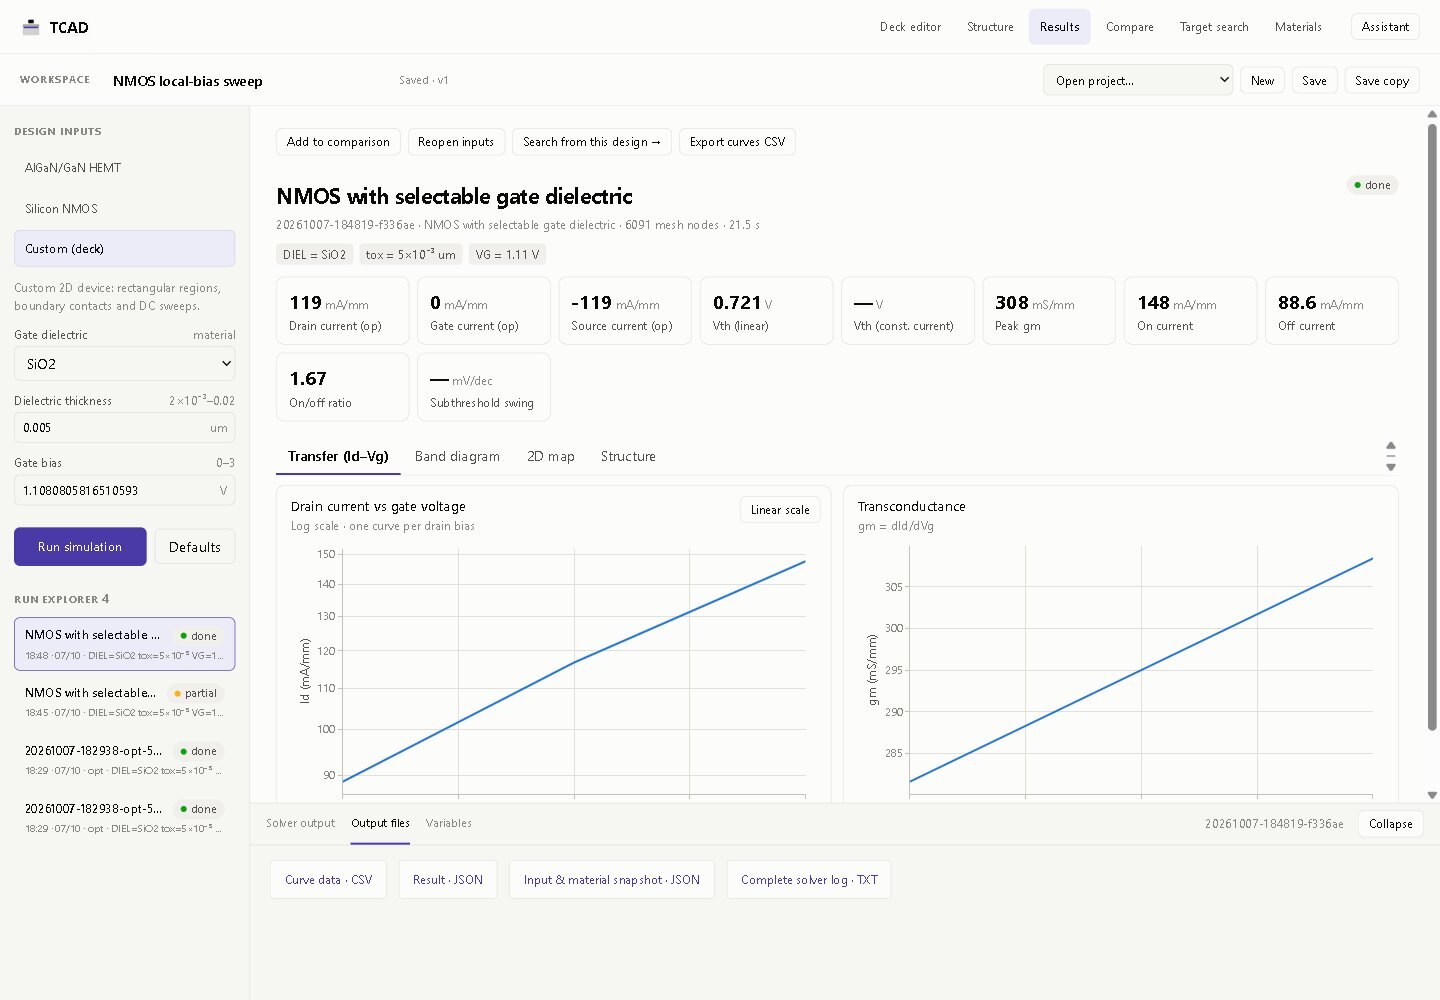Switch to the Compare page

(1130, 27)
